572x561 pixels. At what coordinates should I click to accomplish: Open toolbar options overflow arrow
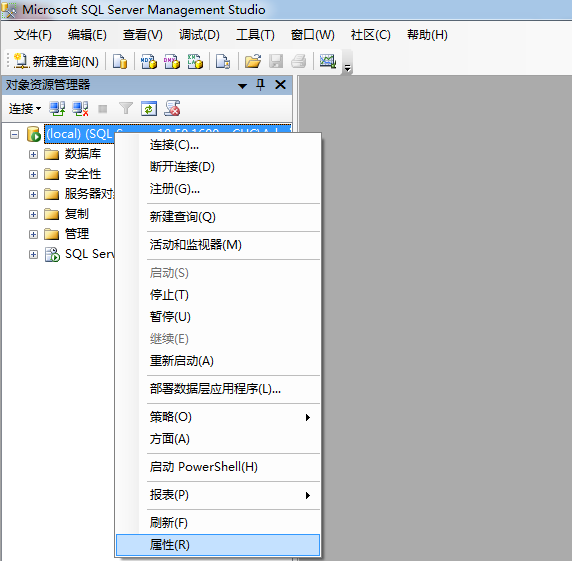pyautogui.click(x=347, y=68)
